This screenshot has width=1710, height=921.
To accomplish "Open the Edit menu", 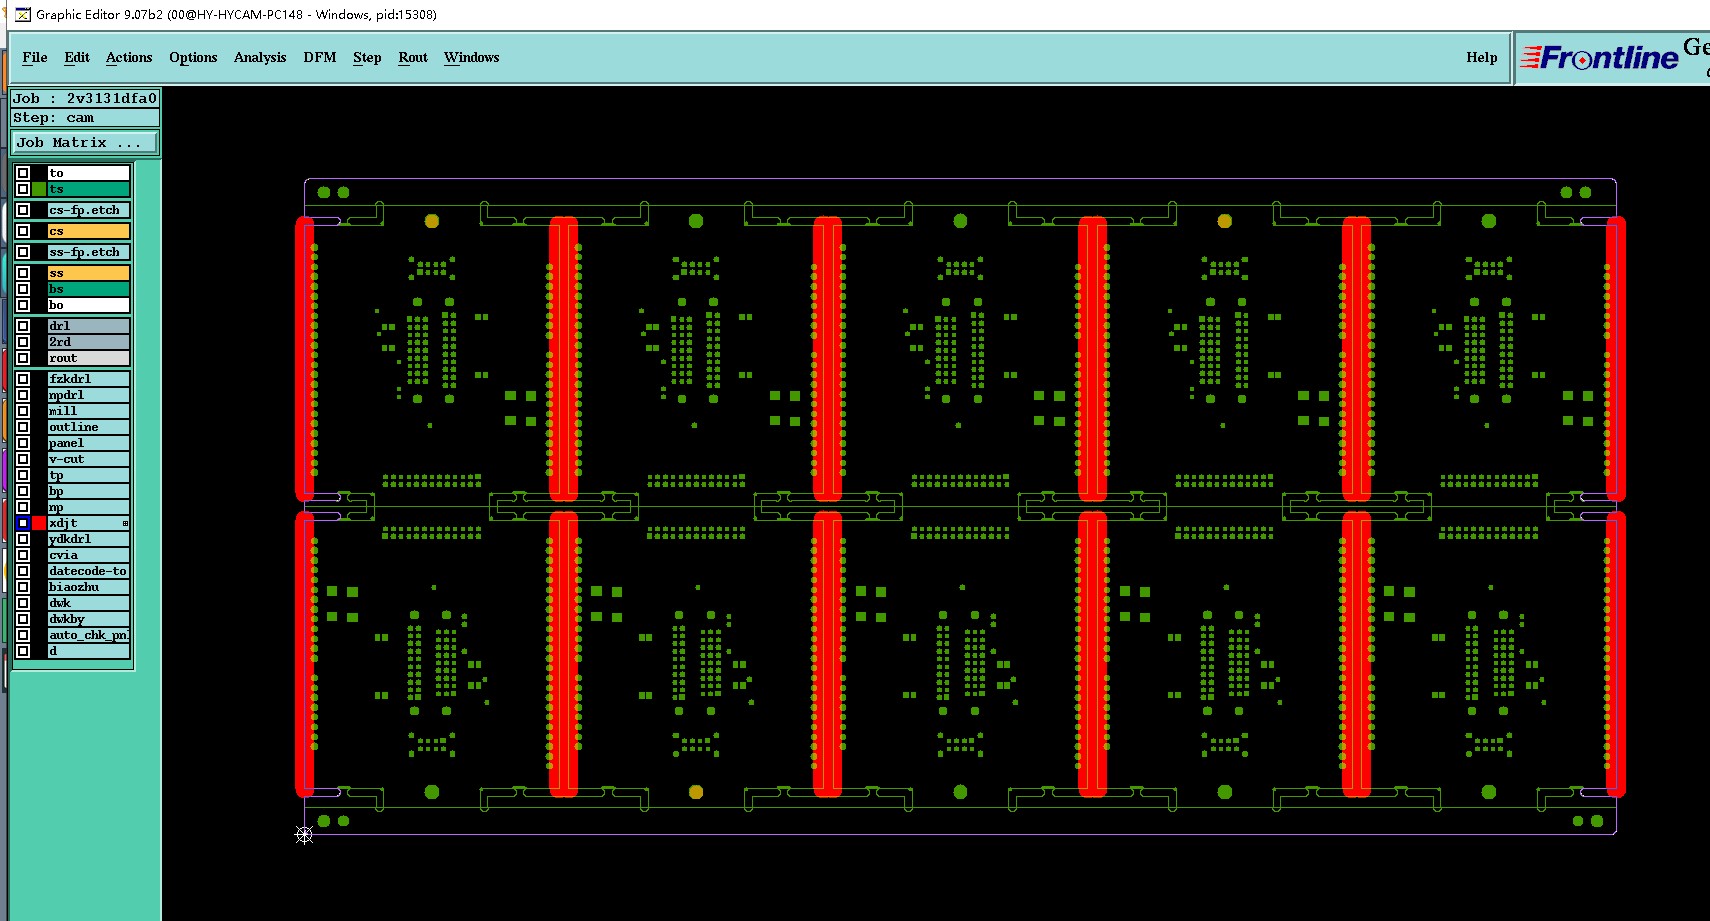I will (77, 57).
